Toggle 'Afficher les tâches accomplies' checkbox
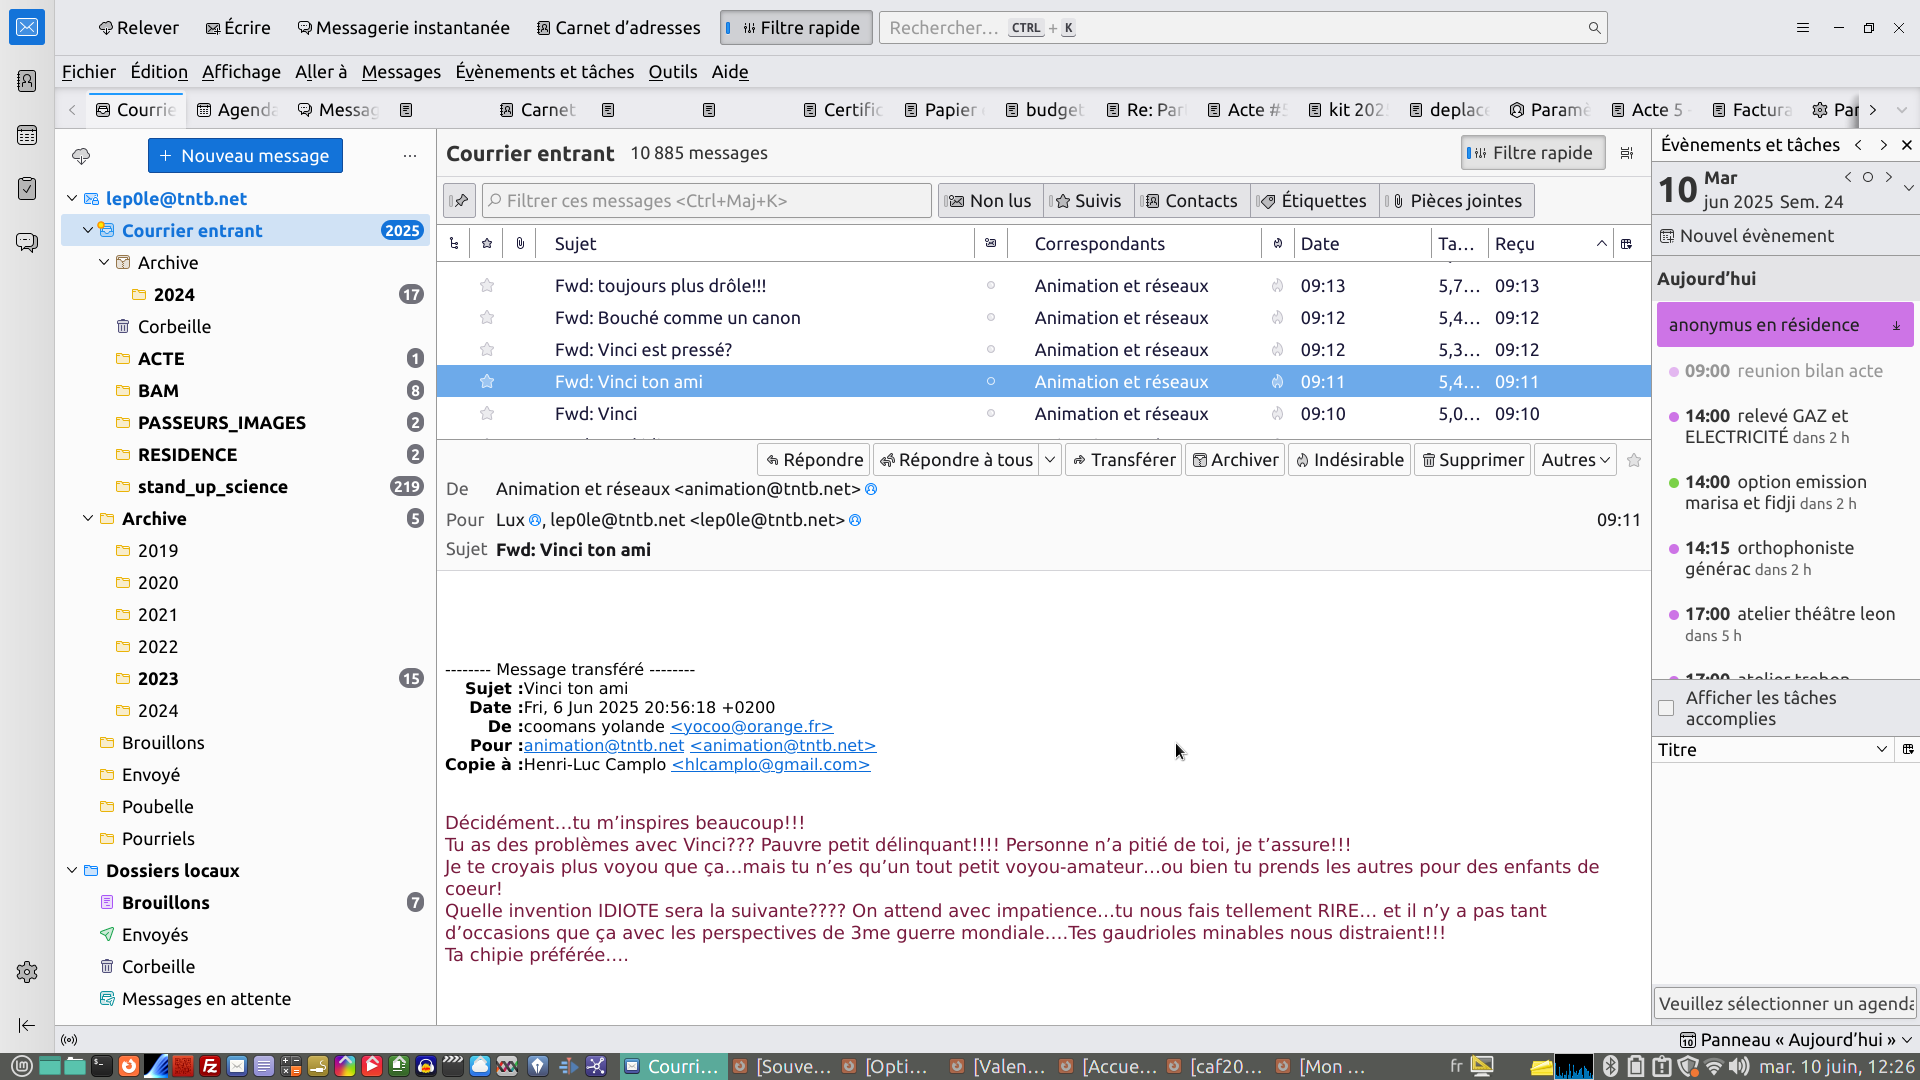 click(x=1666, y=708)
